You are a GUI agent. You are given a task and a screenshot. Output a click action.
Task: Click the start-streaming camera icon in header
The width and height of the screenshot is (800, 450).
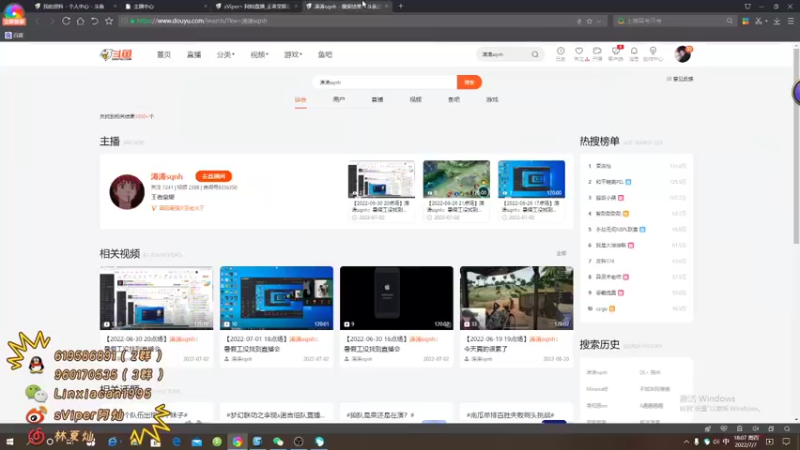tap(597, 54)
